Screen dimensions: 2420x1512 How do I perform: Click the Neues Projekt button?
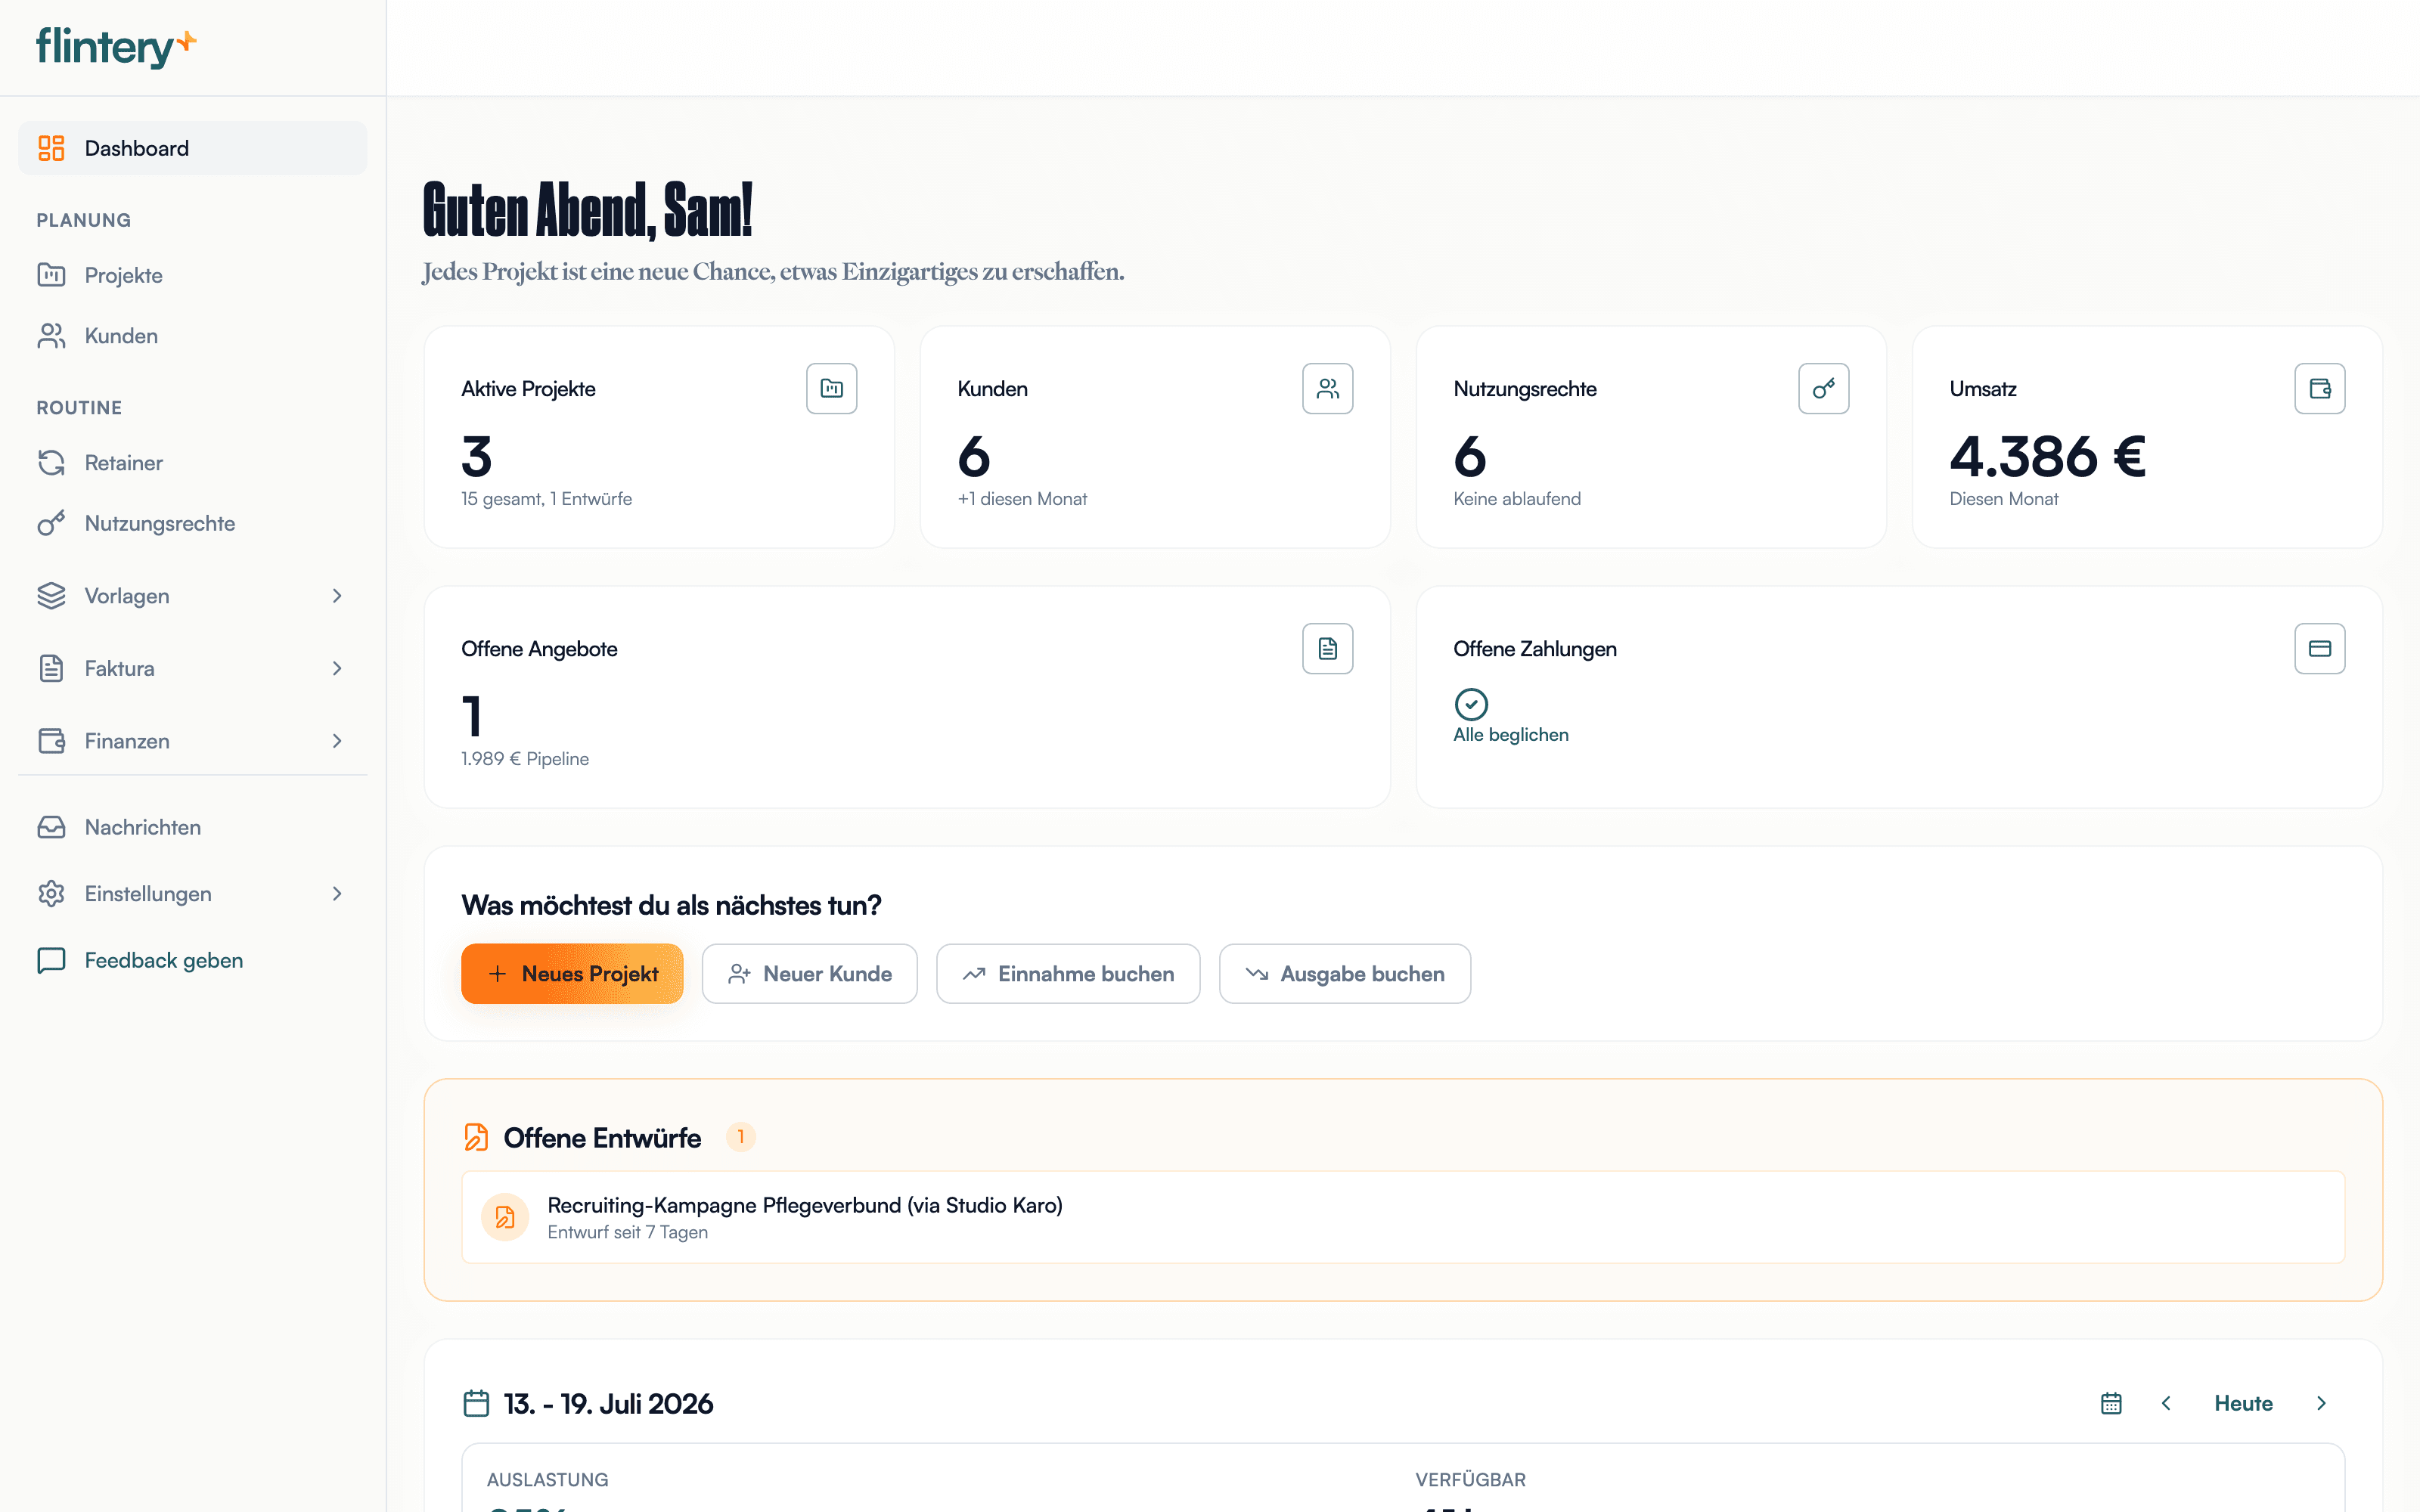click(572, 974)
